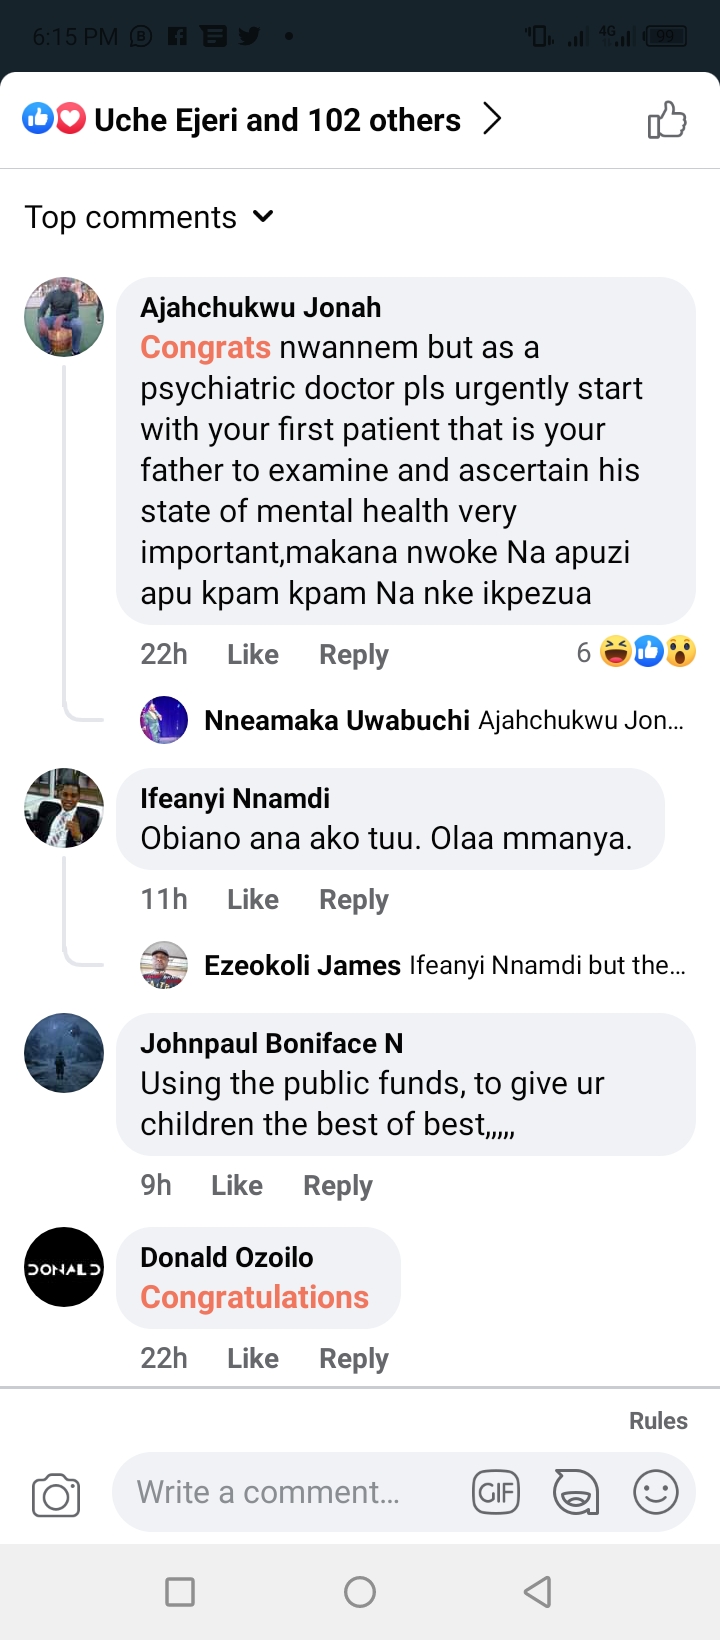Open the GIF picker
Screen dimensions: 720x1640
pos(496,1493)
